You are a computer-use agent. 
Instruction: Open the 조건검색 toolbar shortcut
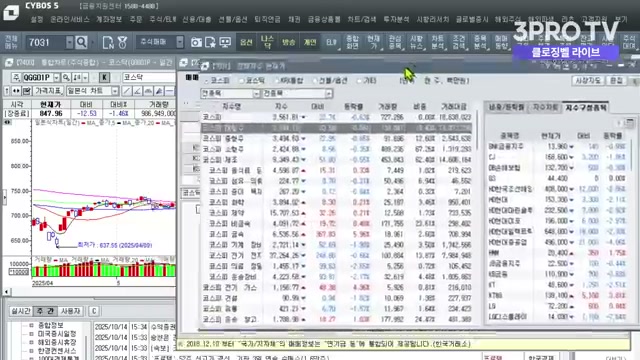pyautogui.click(x=458, y=42)
